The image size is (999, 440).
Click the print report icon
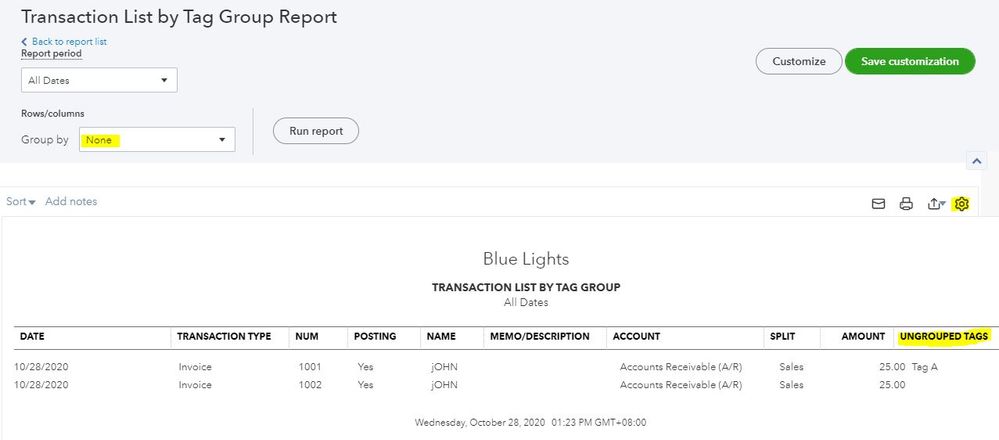click(x=906, y=204)
